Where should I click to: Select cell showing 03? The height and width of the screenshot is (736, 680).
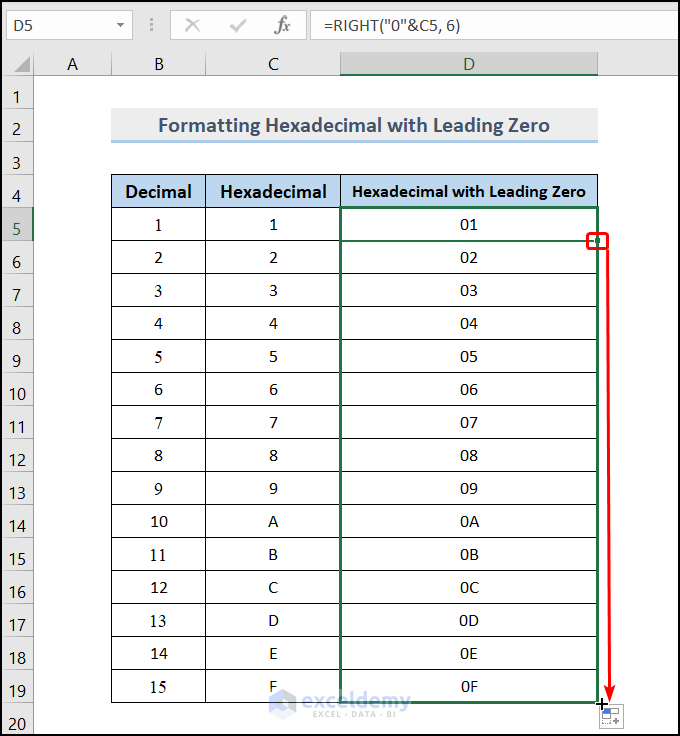[x=469, y=291]
